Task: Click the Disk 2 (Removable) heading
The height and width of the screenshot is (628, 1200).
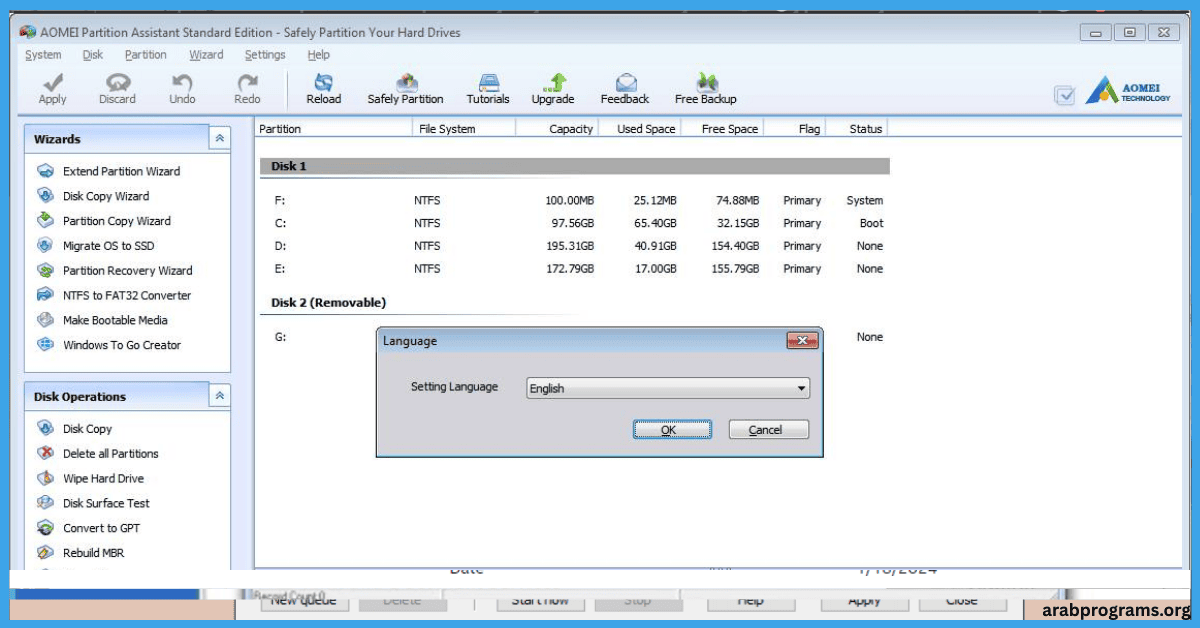Action: pyautogui.click(x=328, y=302)
